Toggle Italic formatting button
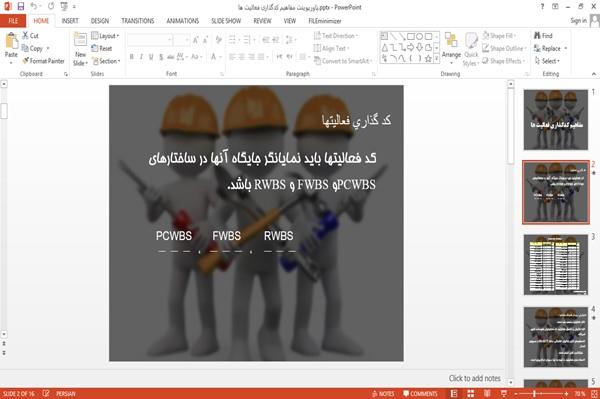 (x=141, y=57)
